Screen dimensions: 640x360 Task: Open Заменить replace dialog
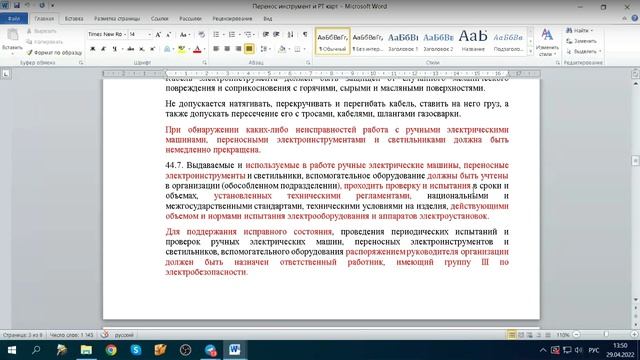click(581, 41)
